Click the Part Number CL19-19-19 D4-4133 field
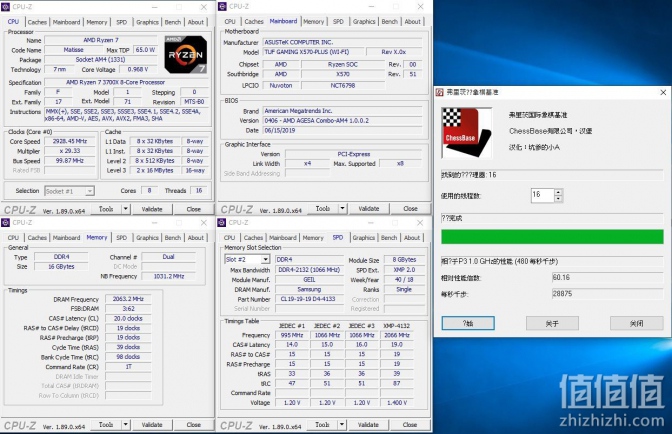This screenshot has height=434, width=672. click(309, 299)
